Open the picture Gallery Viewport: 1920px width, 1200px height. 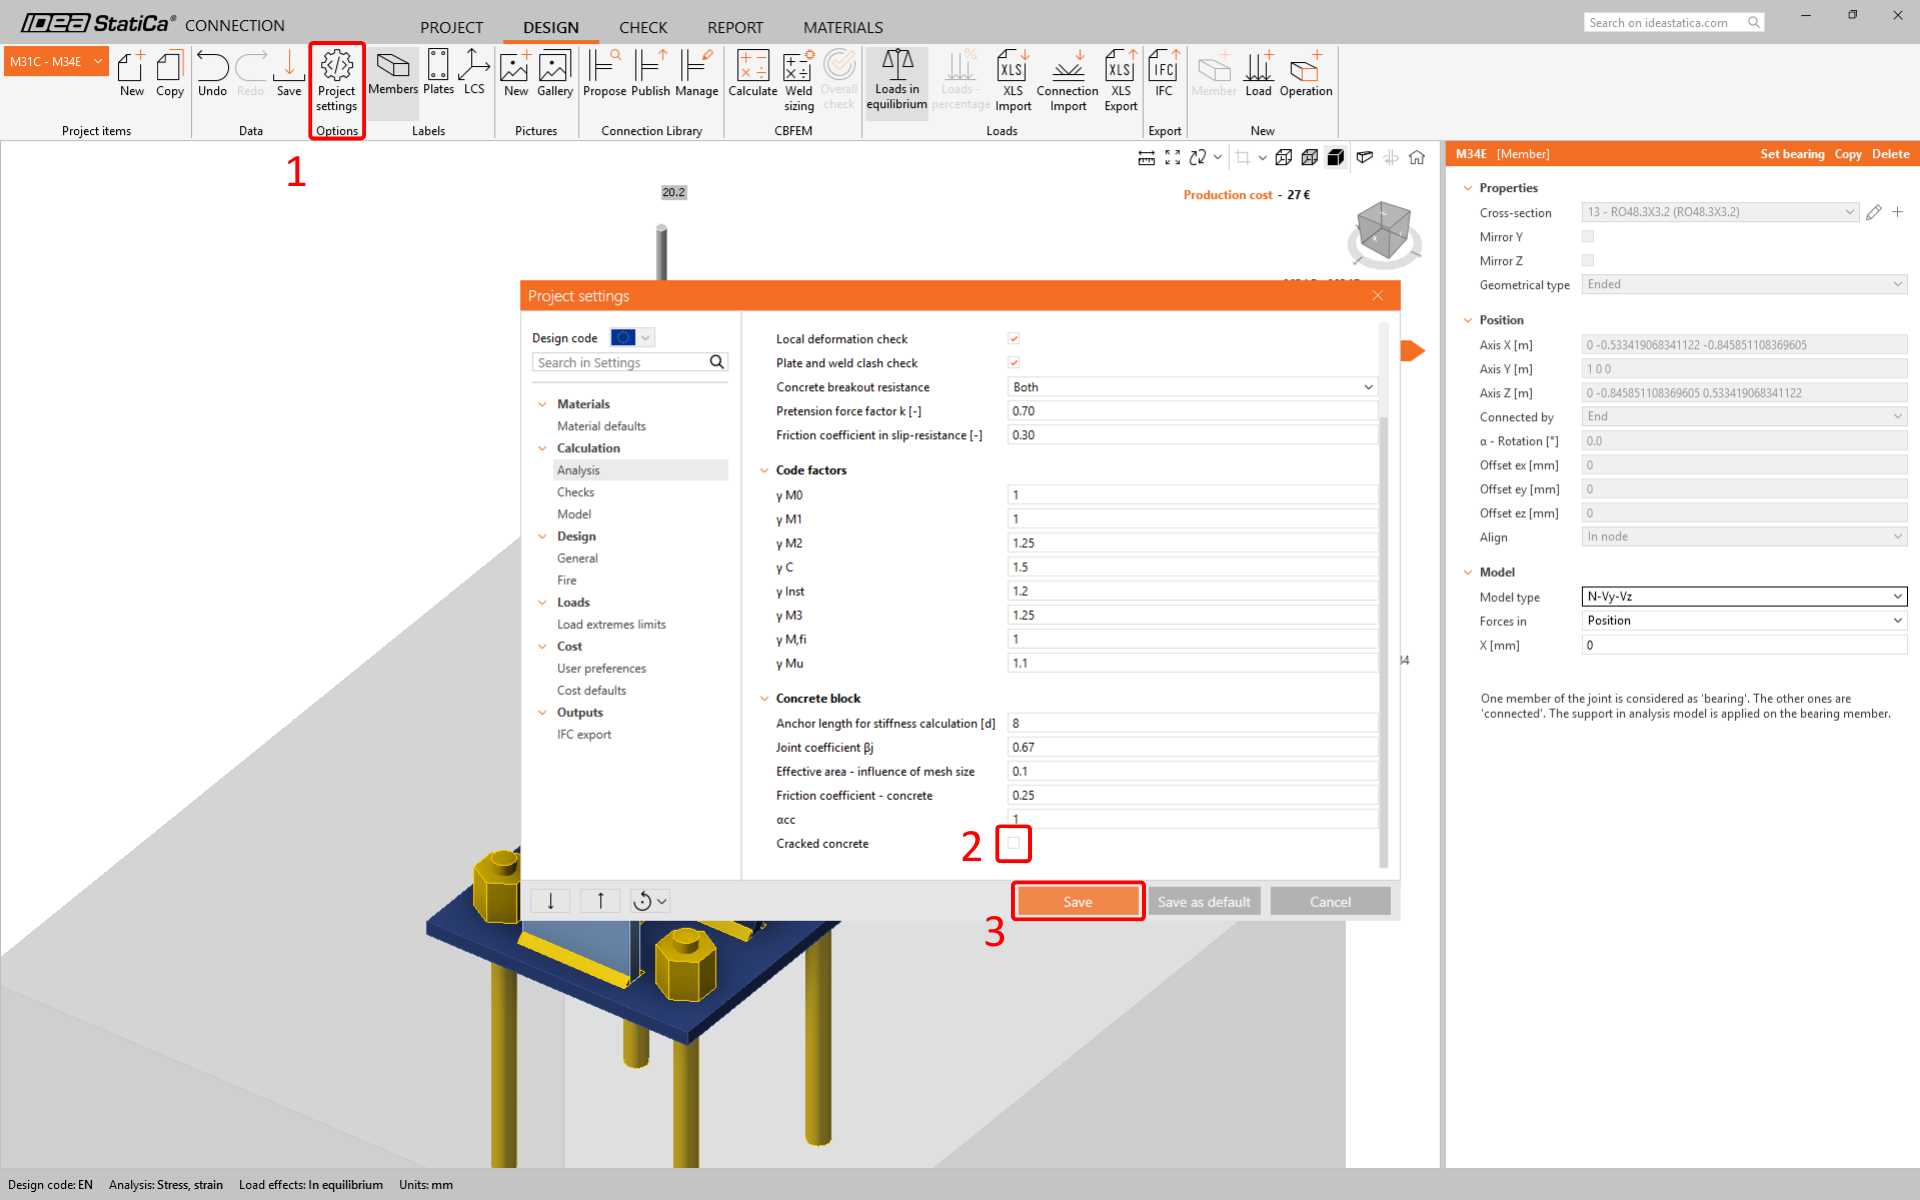554,74
